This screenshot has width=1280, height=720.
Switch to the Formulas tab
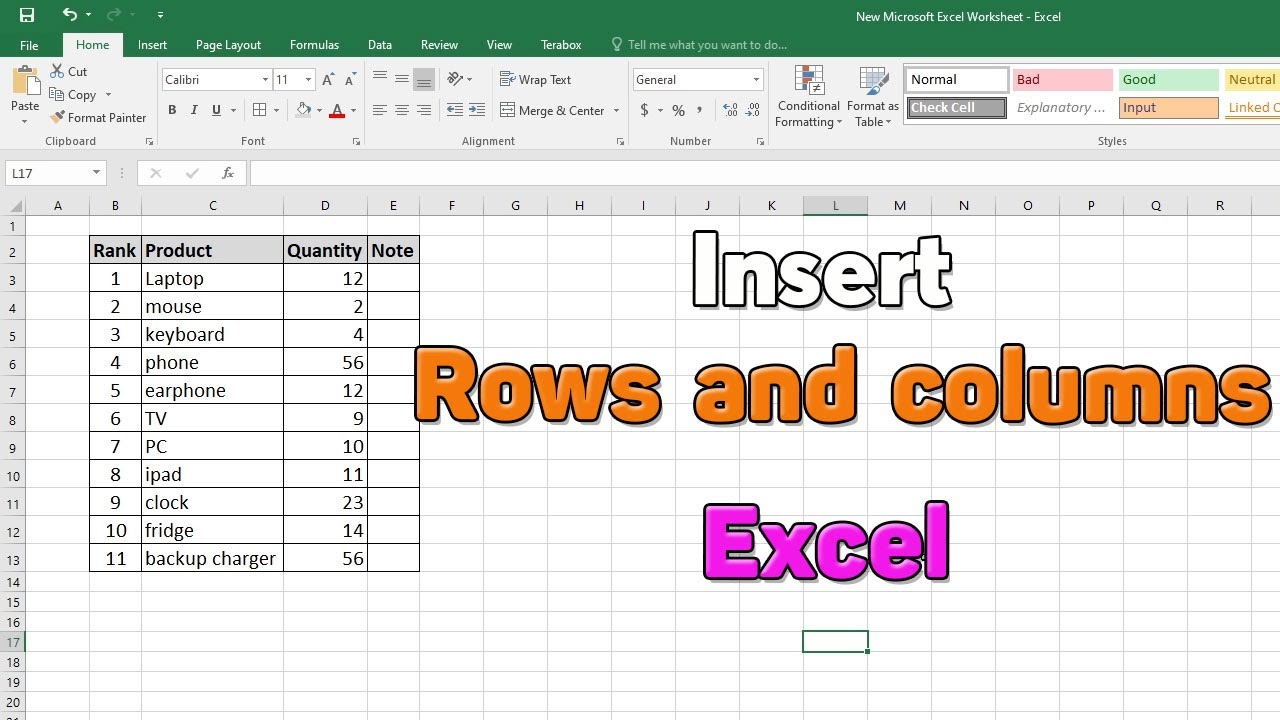coord(314,45)
